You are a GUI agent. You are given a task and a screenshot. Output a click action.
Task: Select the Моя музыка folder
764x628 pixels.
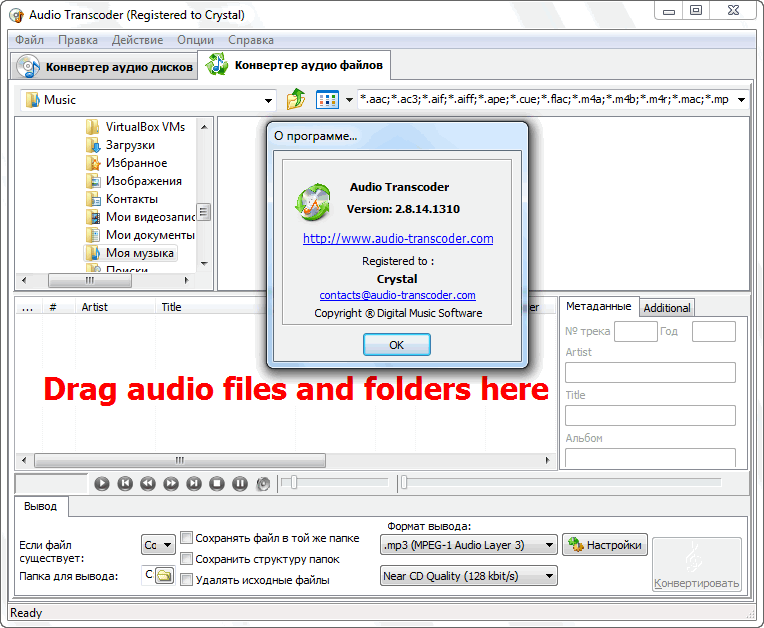(130, 253)
